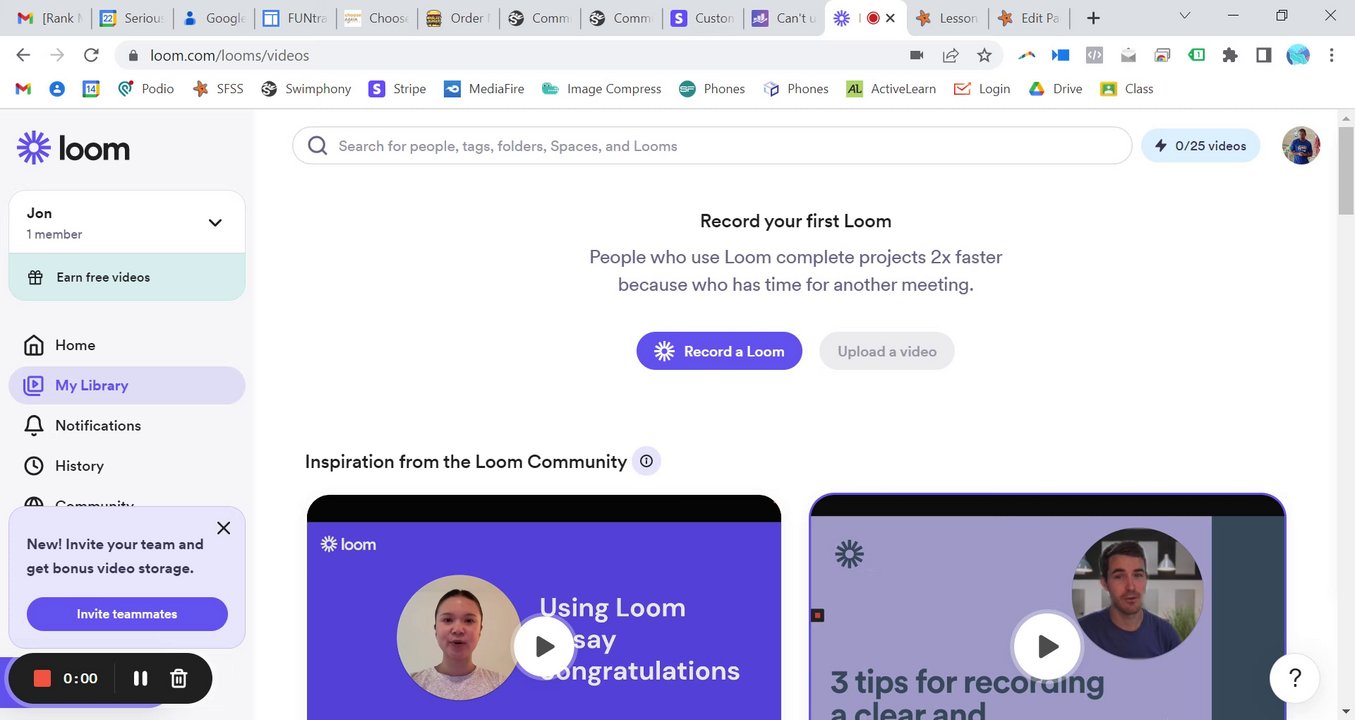Open the Class bookmark
This screenshot has width=1355, height=720.
point(1127,89)
